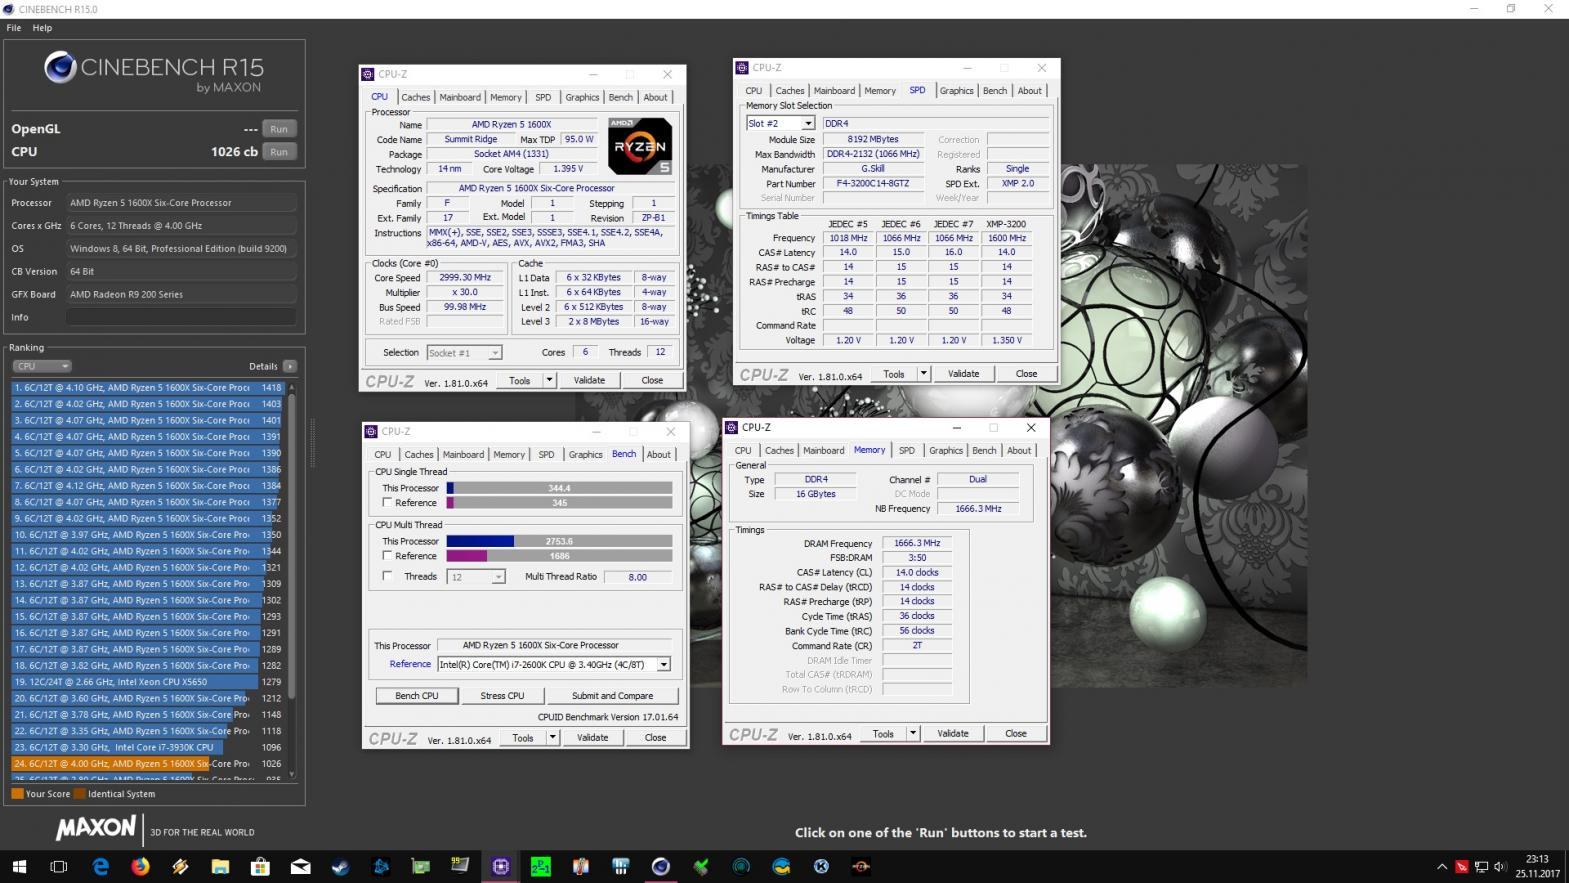Open Tools dropdown arrow in Memory window
1569x883 pixels.
(x=912, y=733)
